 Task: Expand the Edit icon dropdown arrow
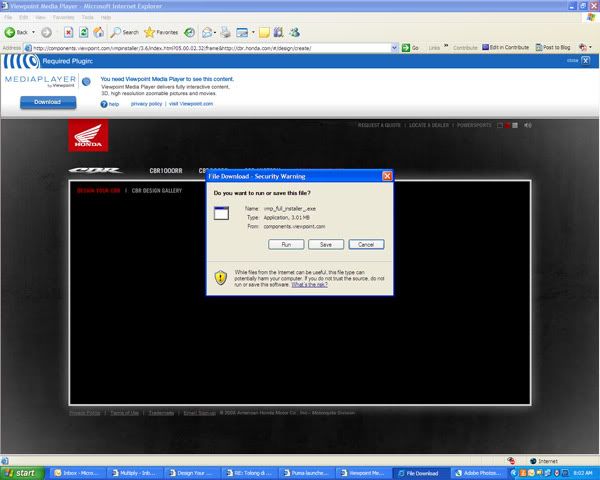253,33
